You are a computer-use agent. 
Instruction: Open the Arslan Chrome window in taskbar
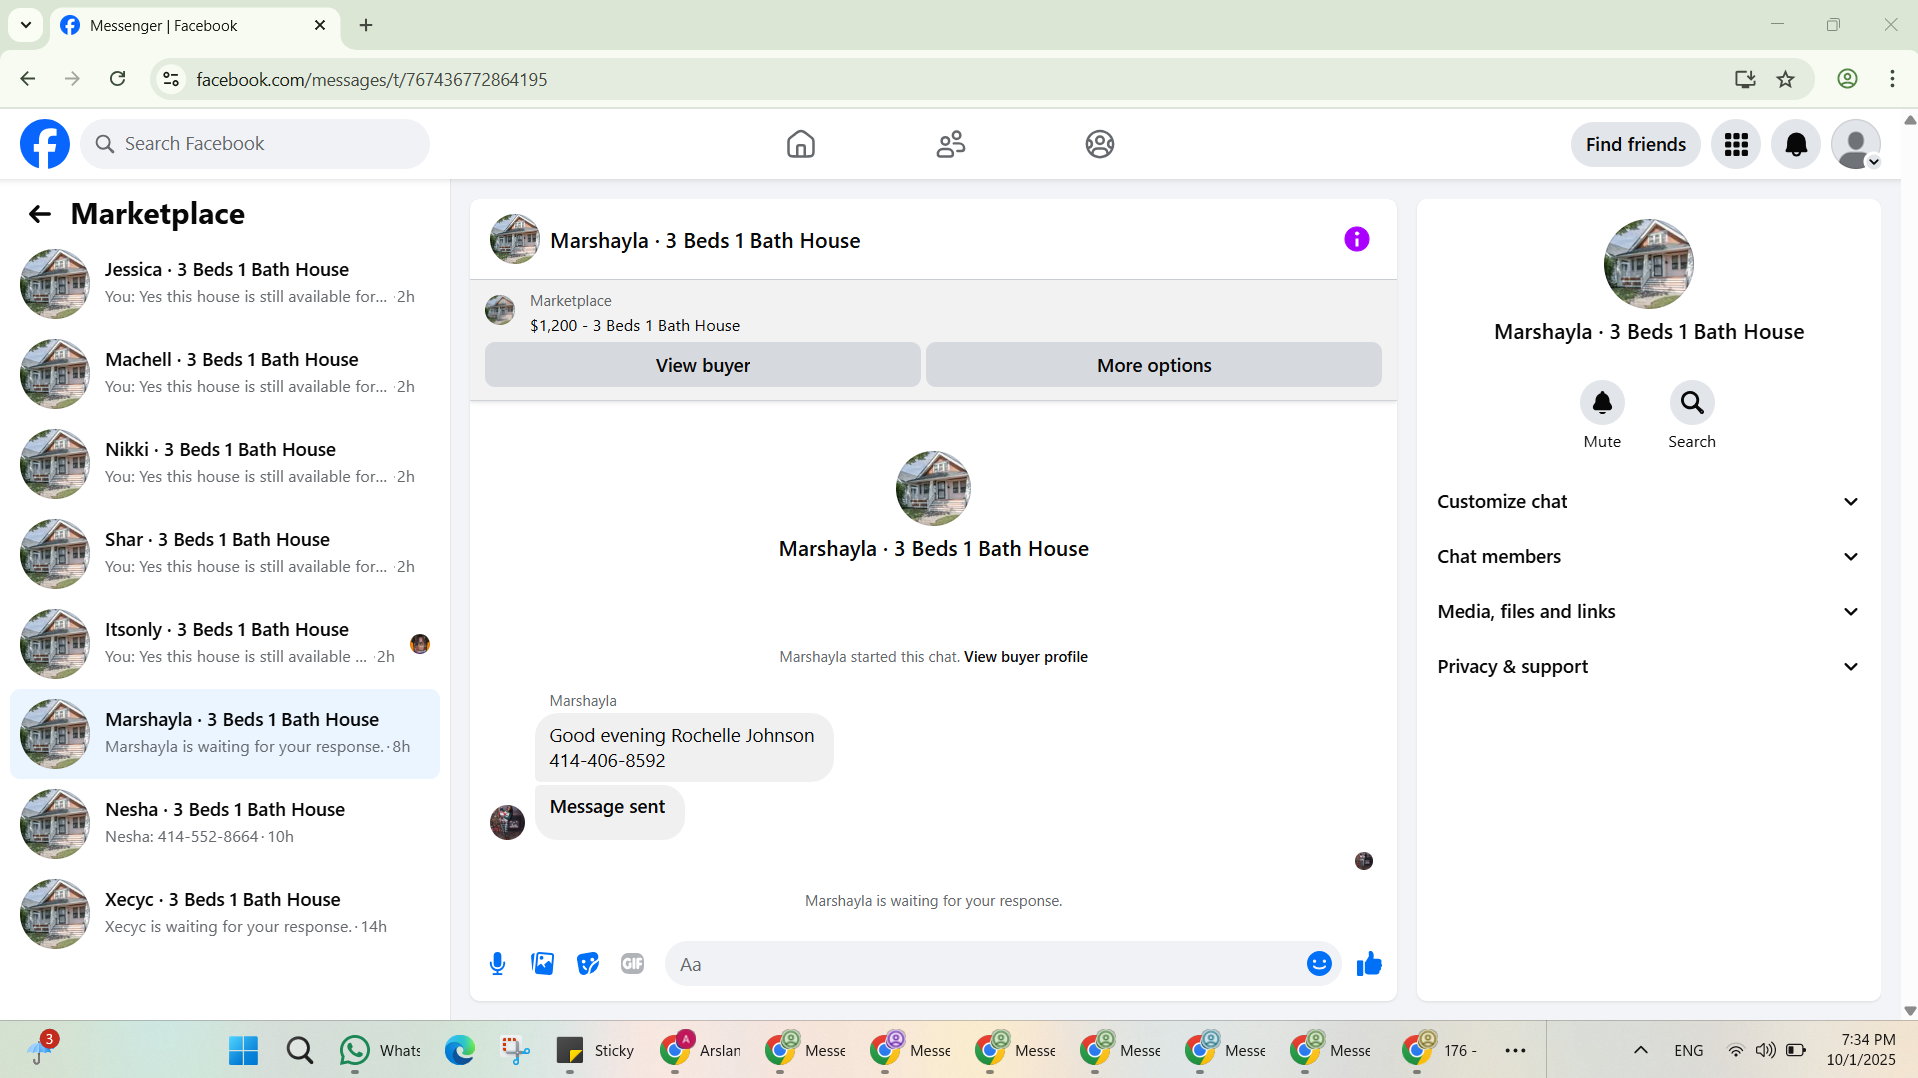(700, 1051)
